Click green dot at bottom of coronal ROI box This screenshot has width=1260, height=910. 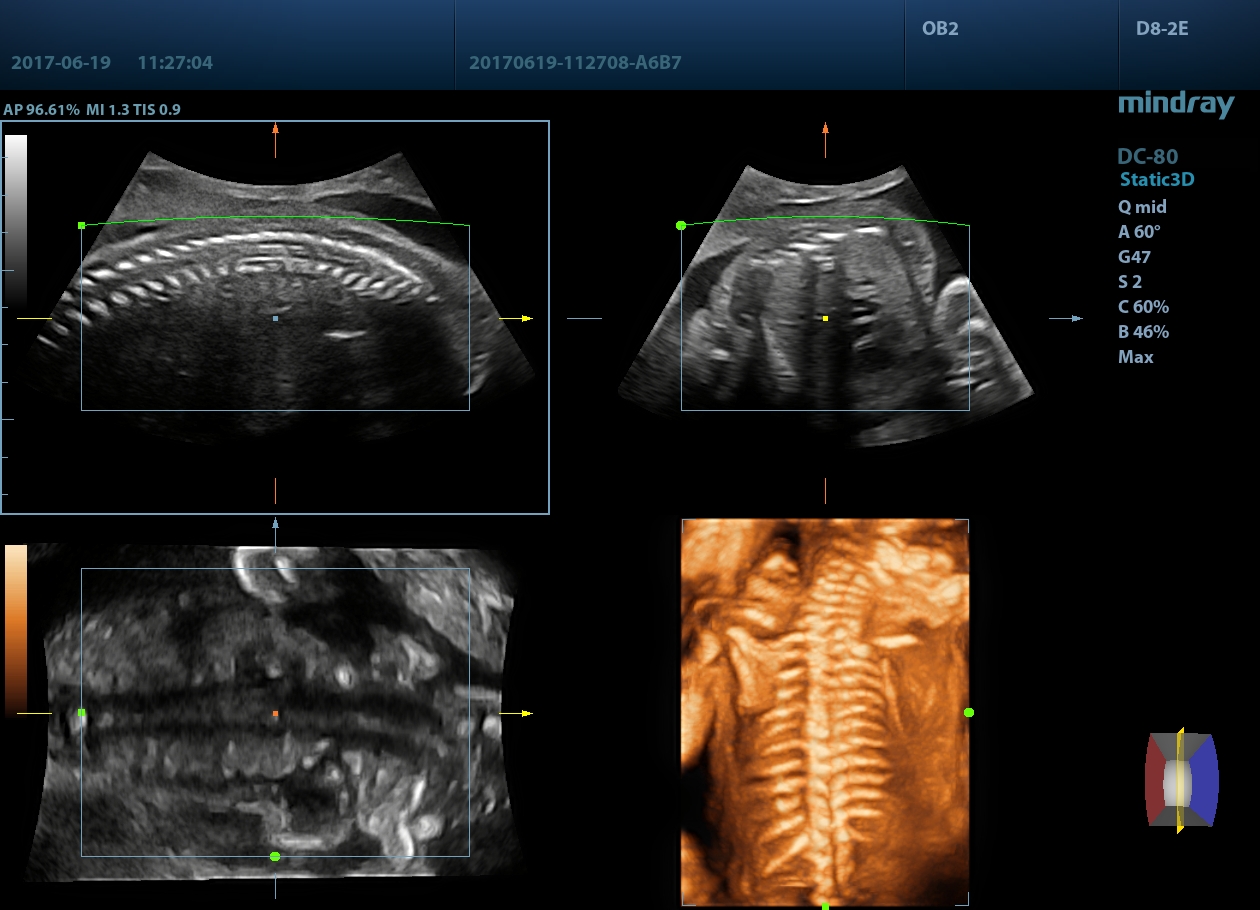(x=275, y=856)
